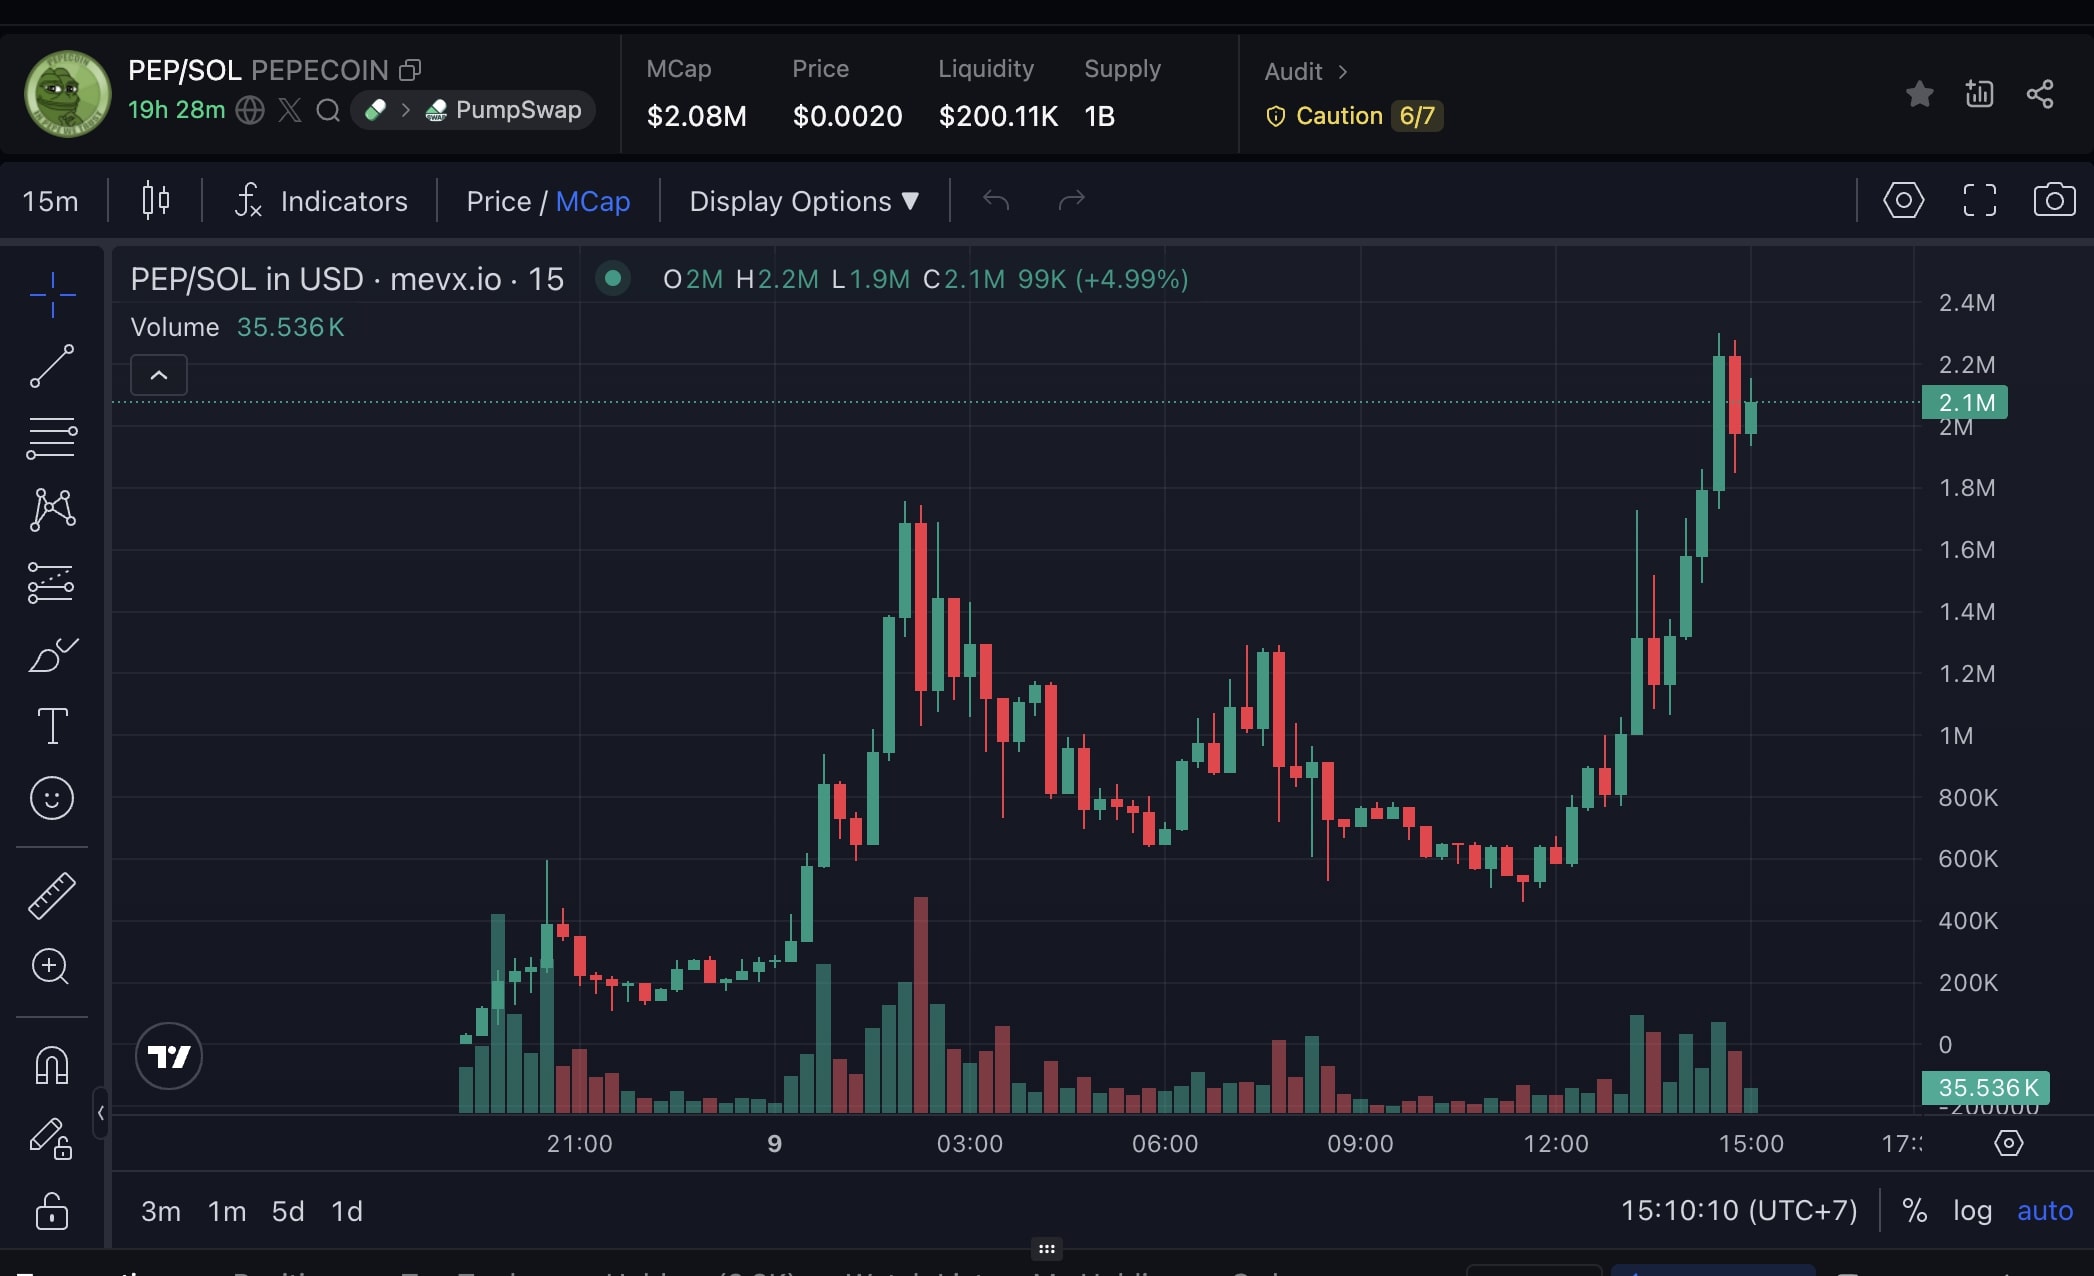Select the Fibonacci retracement tool

pos(52,438)
